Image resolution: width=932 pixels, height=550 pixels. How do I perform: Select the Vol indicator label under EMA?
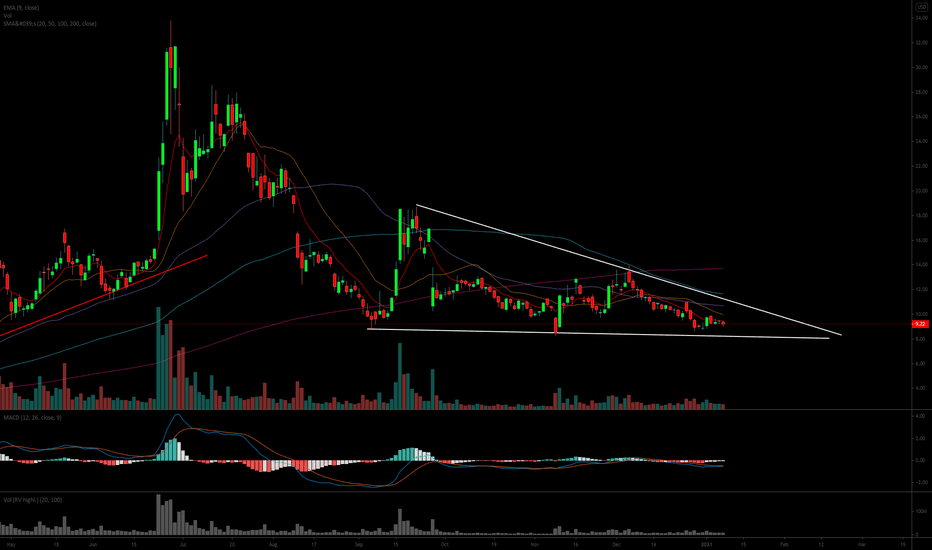7,15
